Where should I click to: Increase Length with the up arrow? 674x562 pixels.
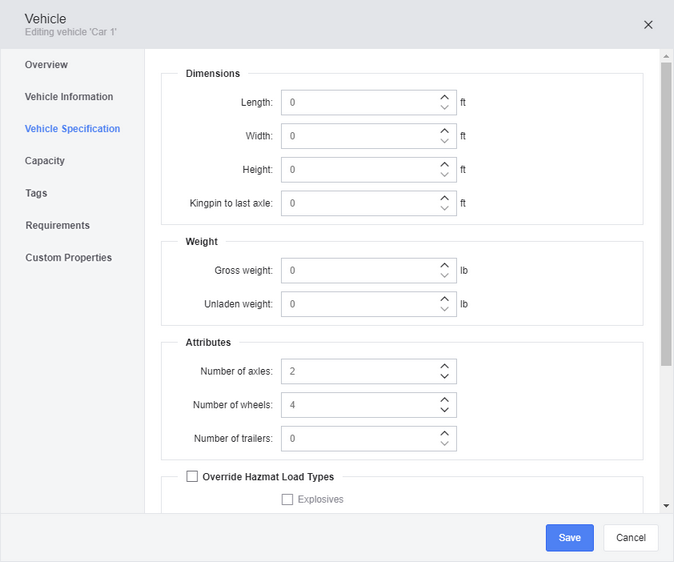click(444, 98)
